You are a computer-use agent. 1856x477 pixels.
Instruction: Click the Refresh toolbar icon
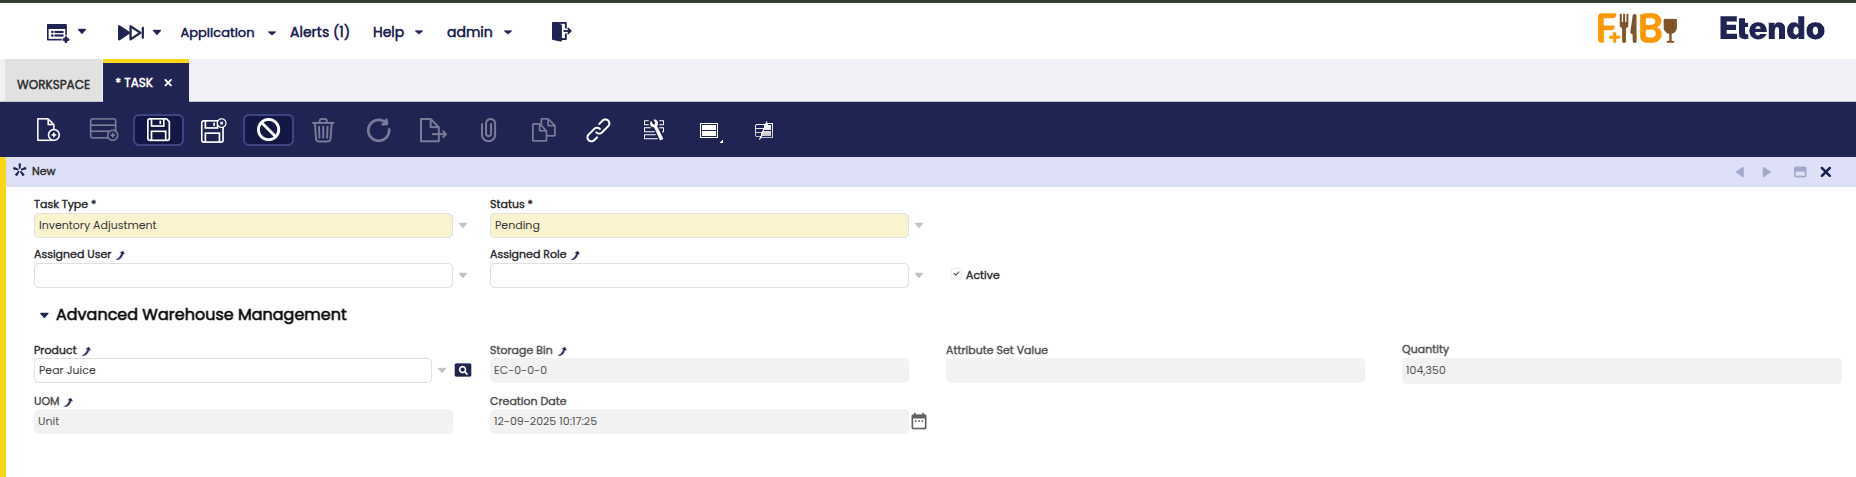[x=378, y=130]
